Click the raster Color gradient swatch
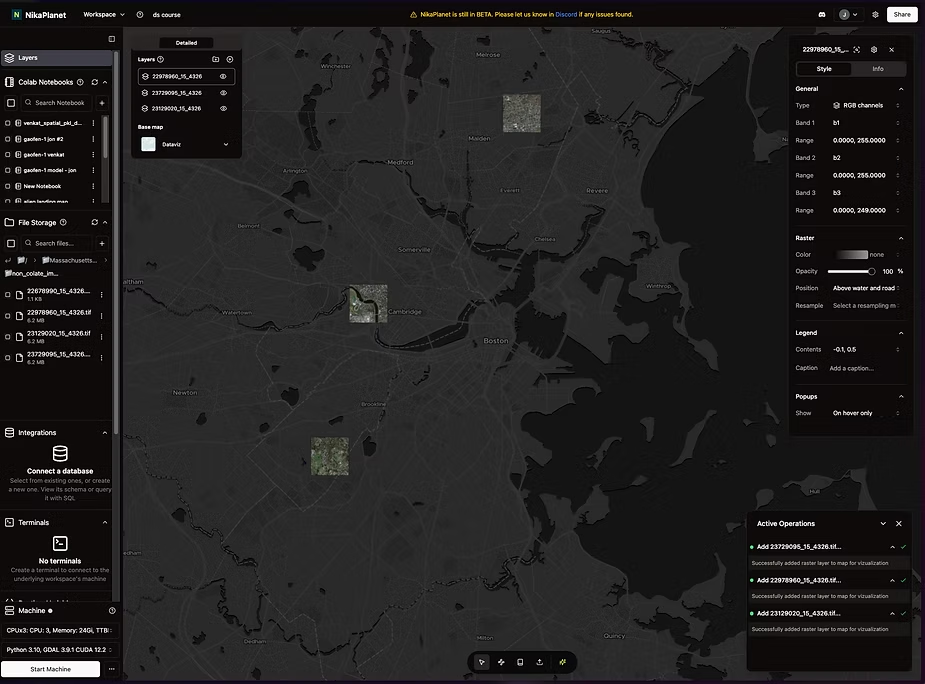The width and height of the screenshot is (925, 684). [x=851, y=255]
